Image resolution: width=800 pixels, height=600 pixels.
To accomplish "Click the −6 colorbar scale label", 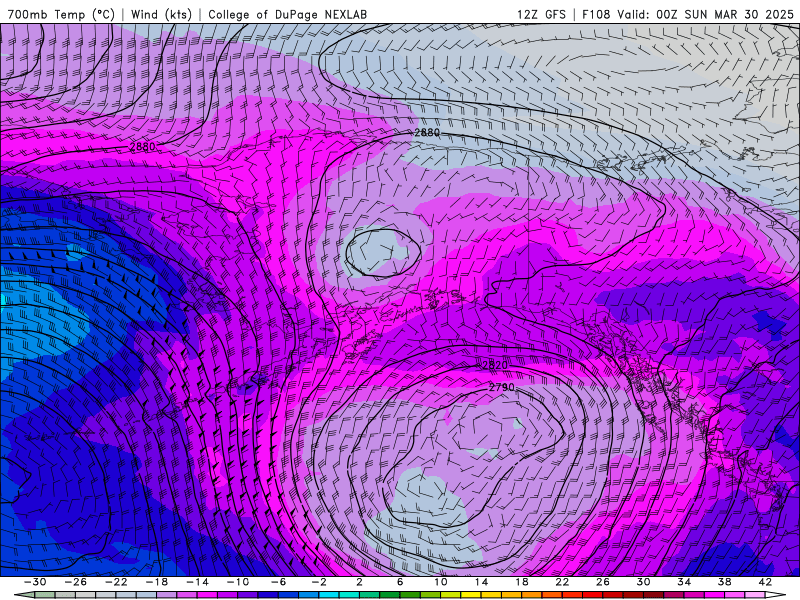I will point(278,582).
